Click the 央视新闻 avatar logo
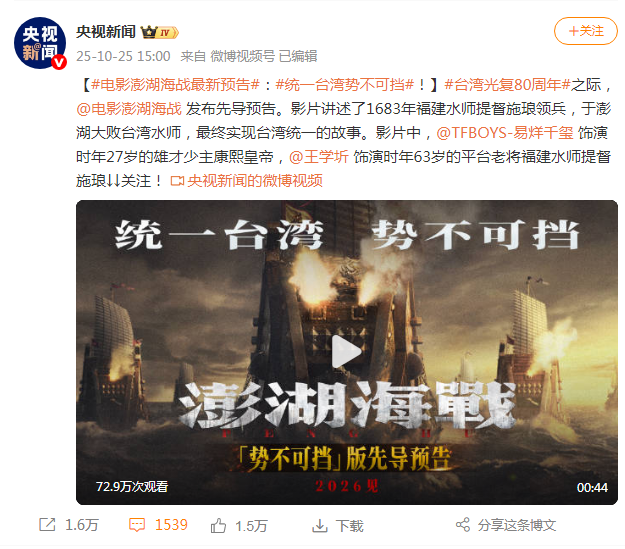 tap(39, 43)
